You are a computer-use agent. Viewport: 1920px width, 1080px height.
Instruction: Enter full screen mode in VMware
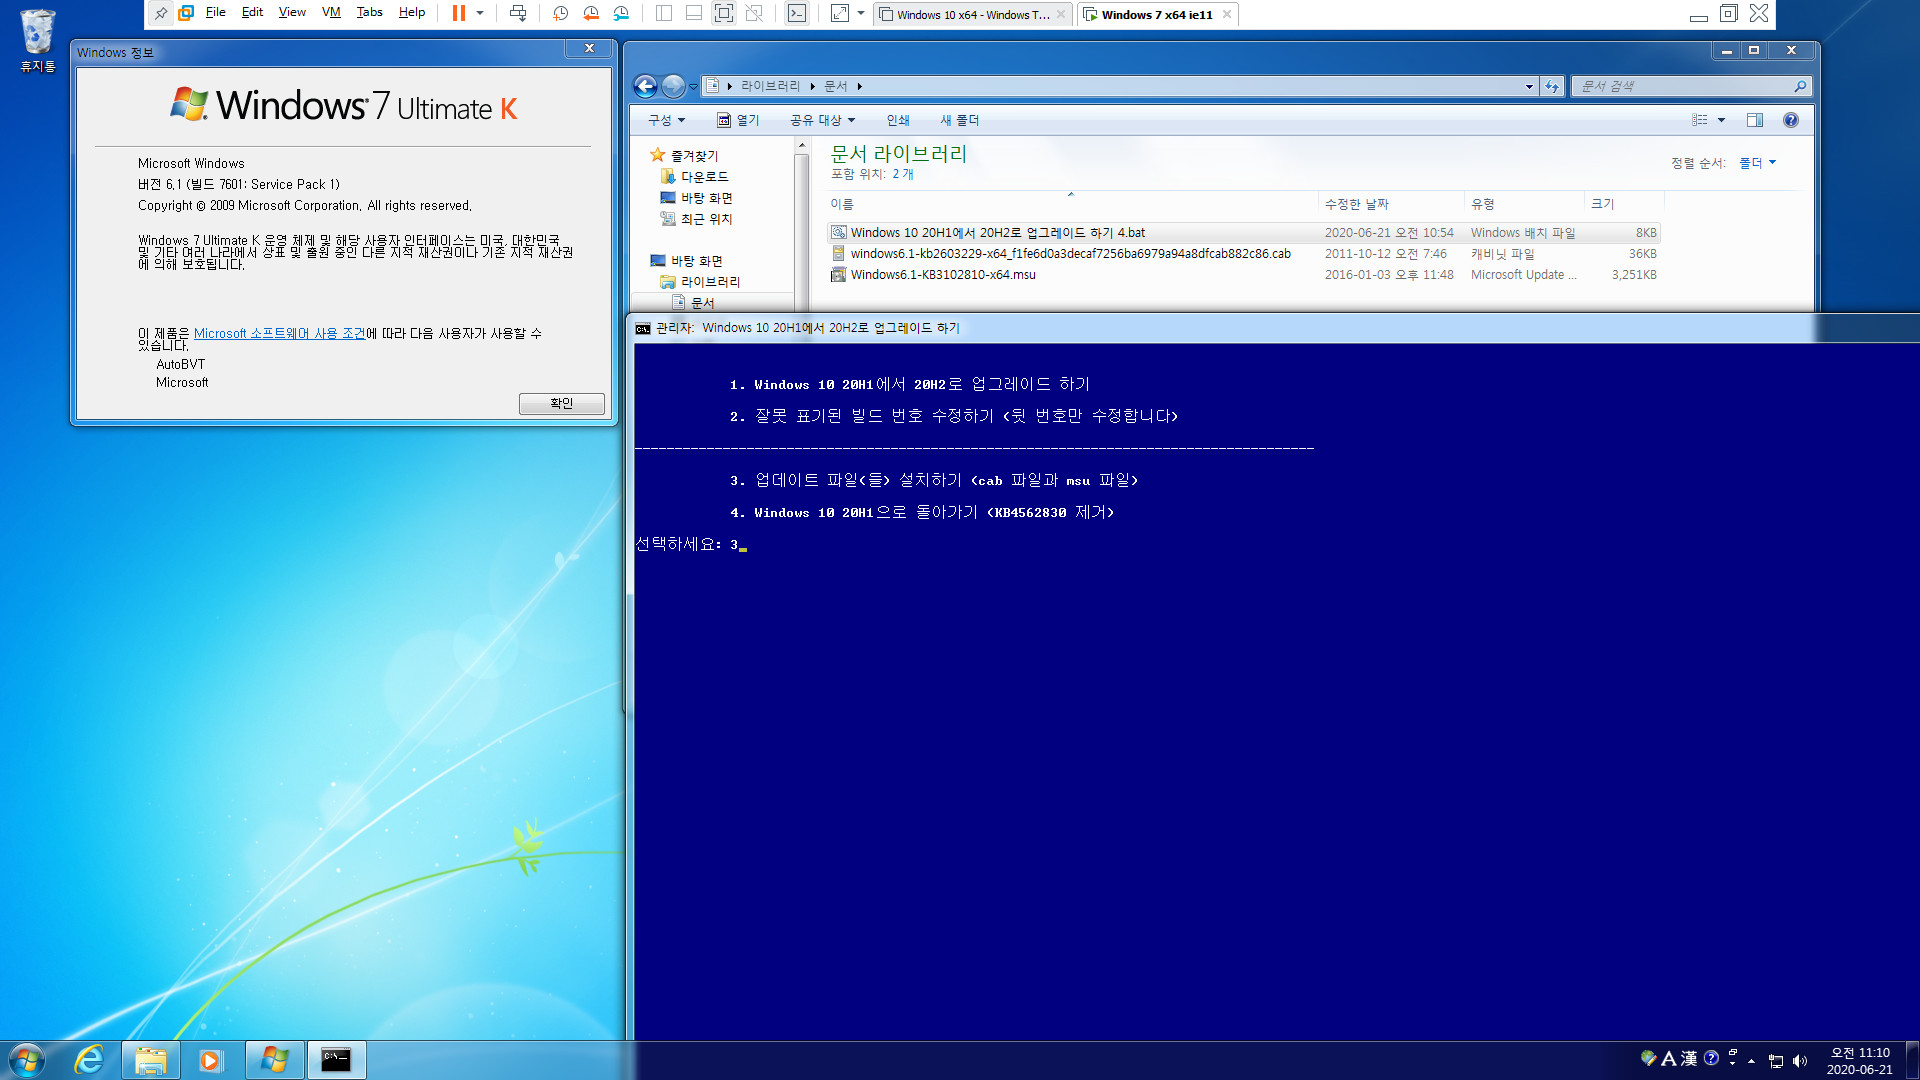click(724, 13)
